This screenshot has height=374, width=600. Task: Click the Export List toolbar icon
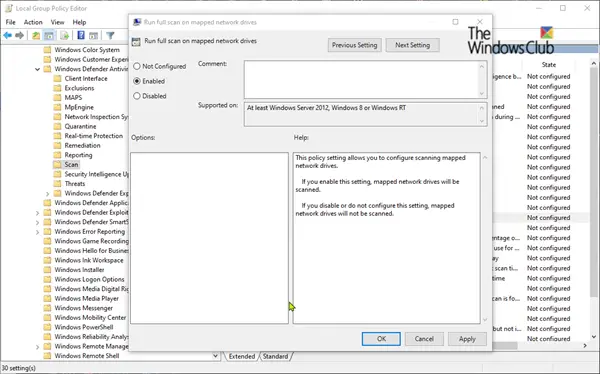point(65,36)
